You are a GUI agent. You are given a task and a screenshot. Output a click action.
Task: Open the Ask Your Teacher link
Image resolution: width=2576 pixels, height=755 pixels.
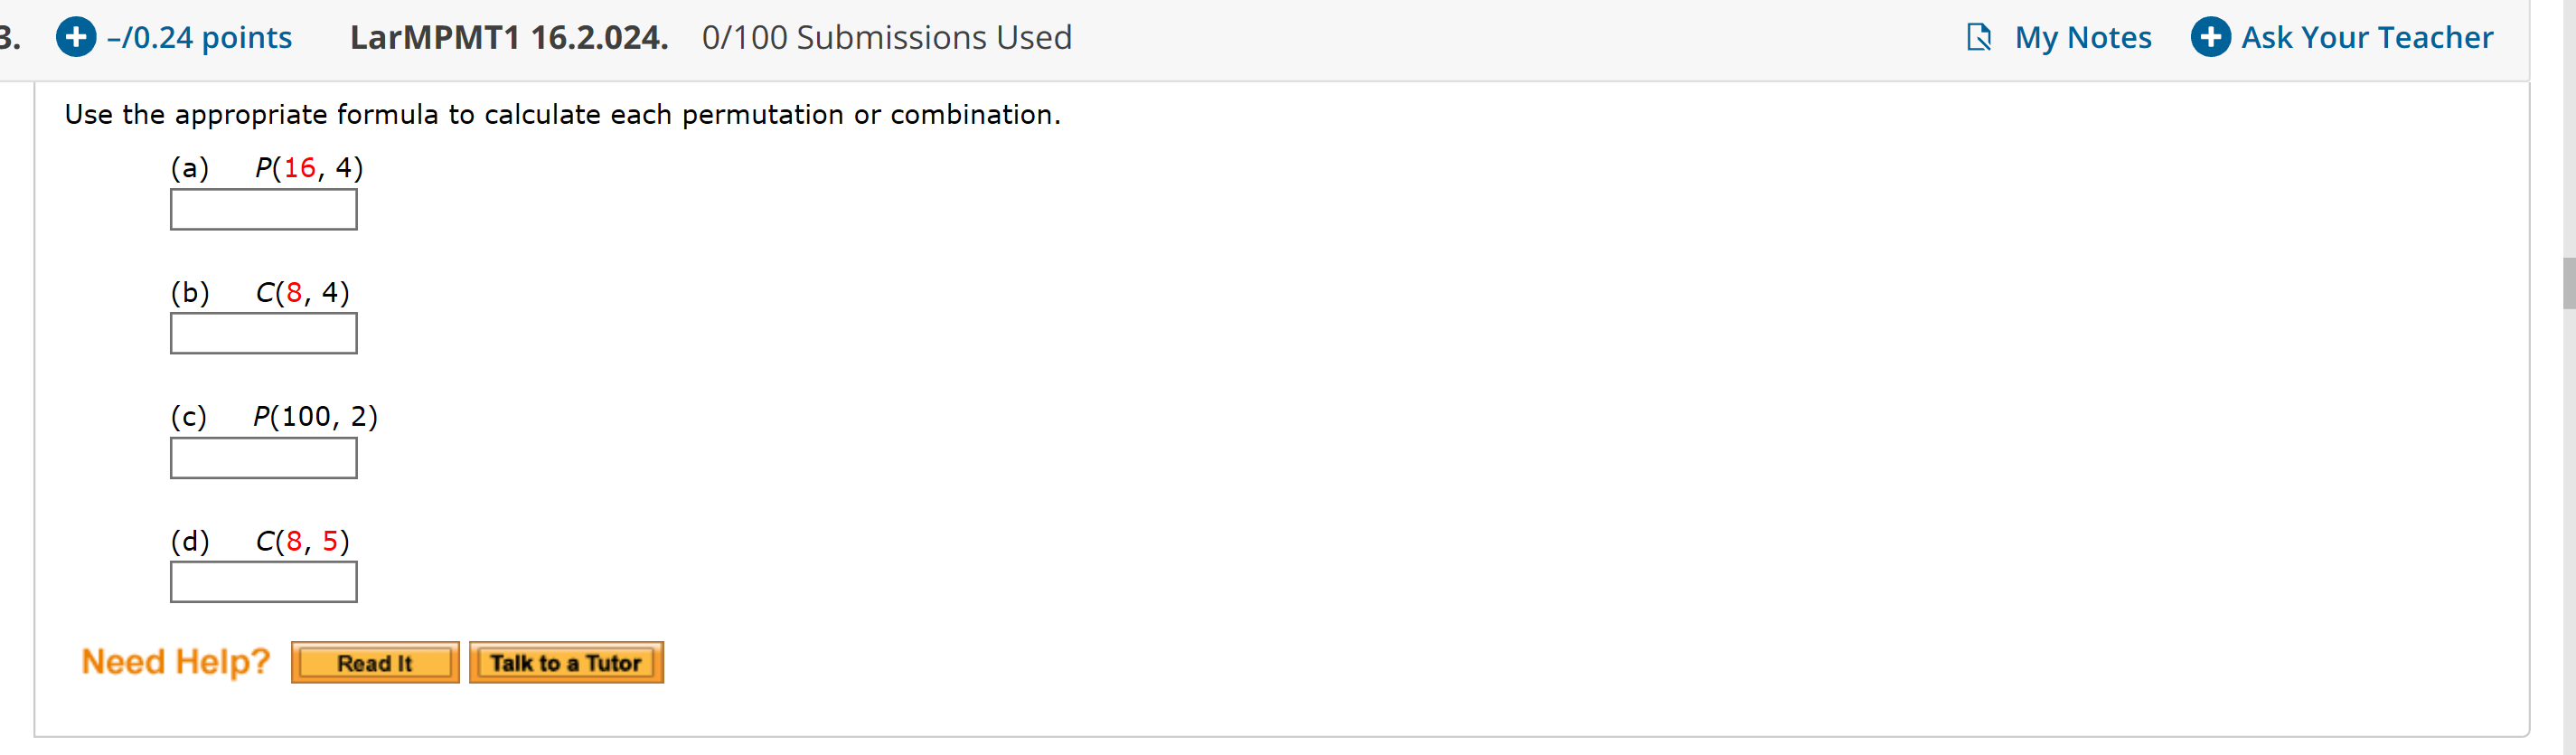point(2366,38)
